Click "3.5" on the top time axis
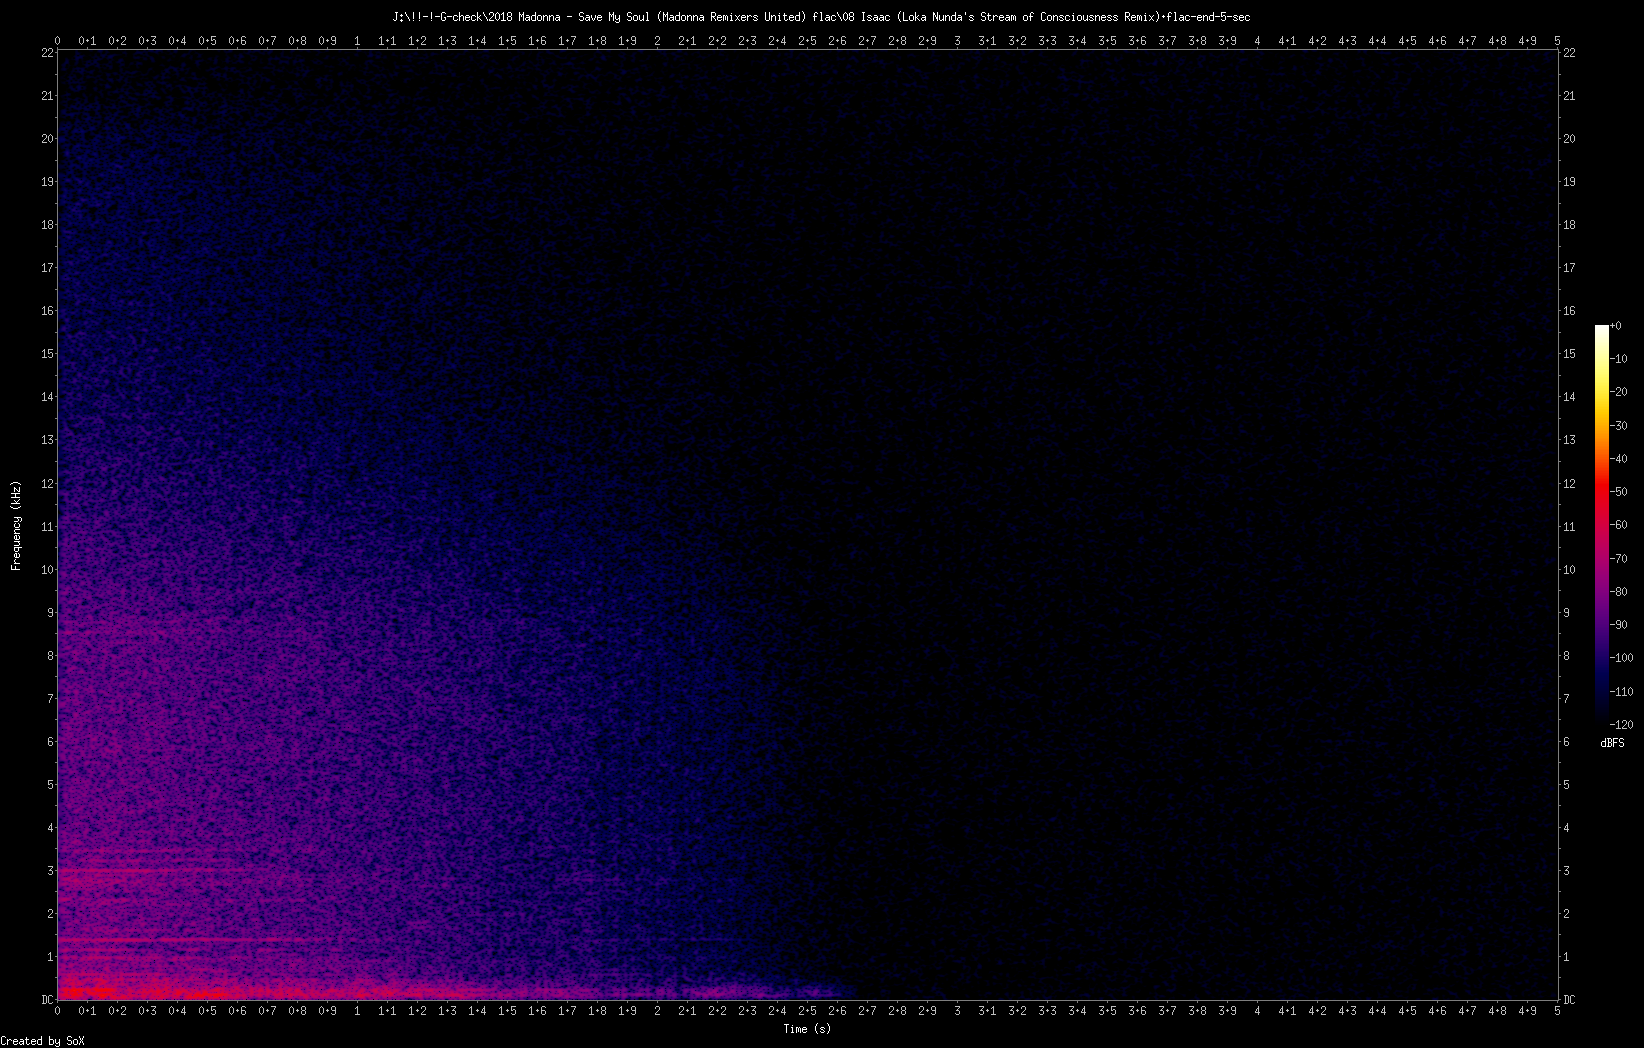1644x1048 pixels. [x=1107, y=41]
